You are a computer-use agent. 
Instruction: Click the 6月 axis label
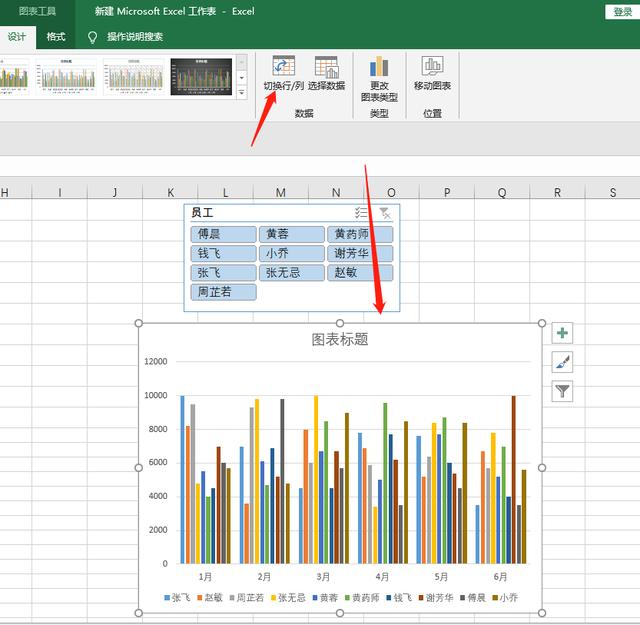coord(500,577)
